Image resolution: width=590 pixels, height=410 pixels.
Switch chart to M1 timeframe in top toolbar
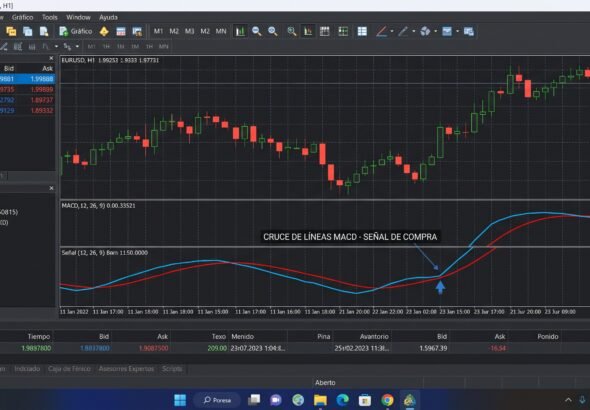pos(158,31)
